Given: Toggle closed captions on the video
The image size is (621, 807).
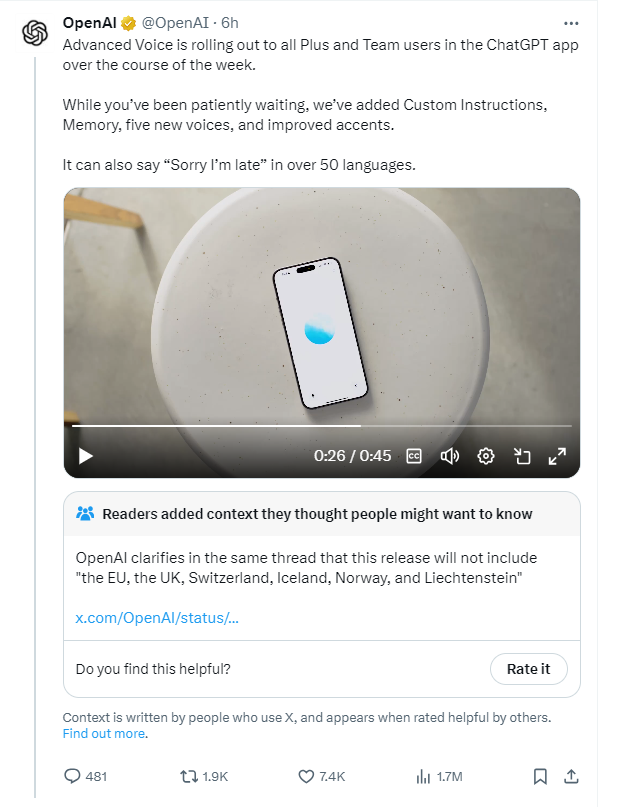Looking at the screenshot, I should (414, 456).
